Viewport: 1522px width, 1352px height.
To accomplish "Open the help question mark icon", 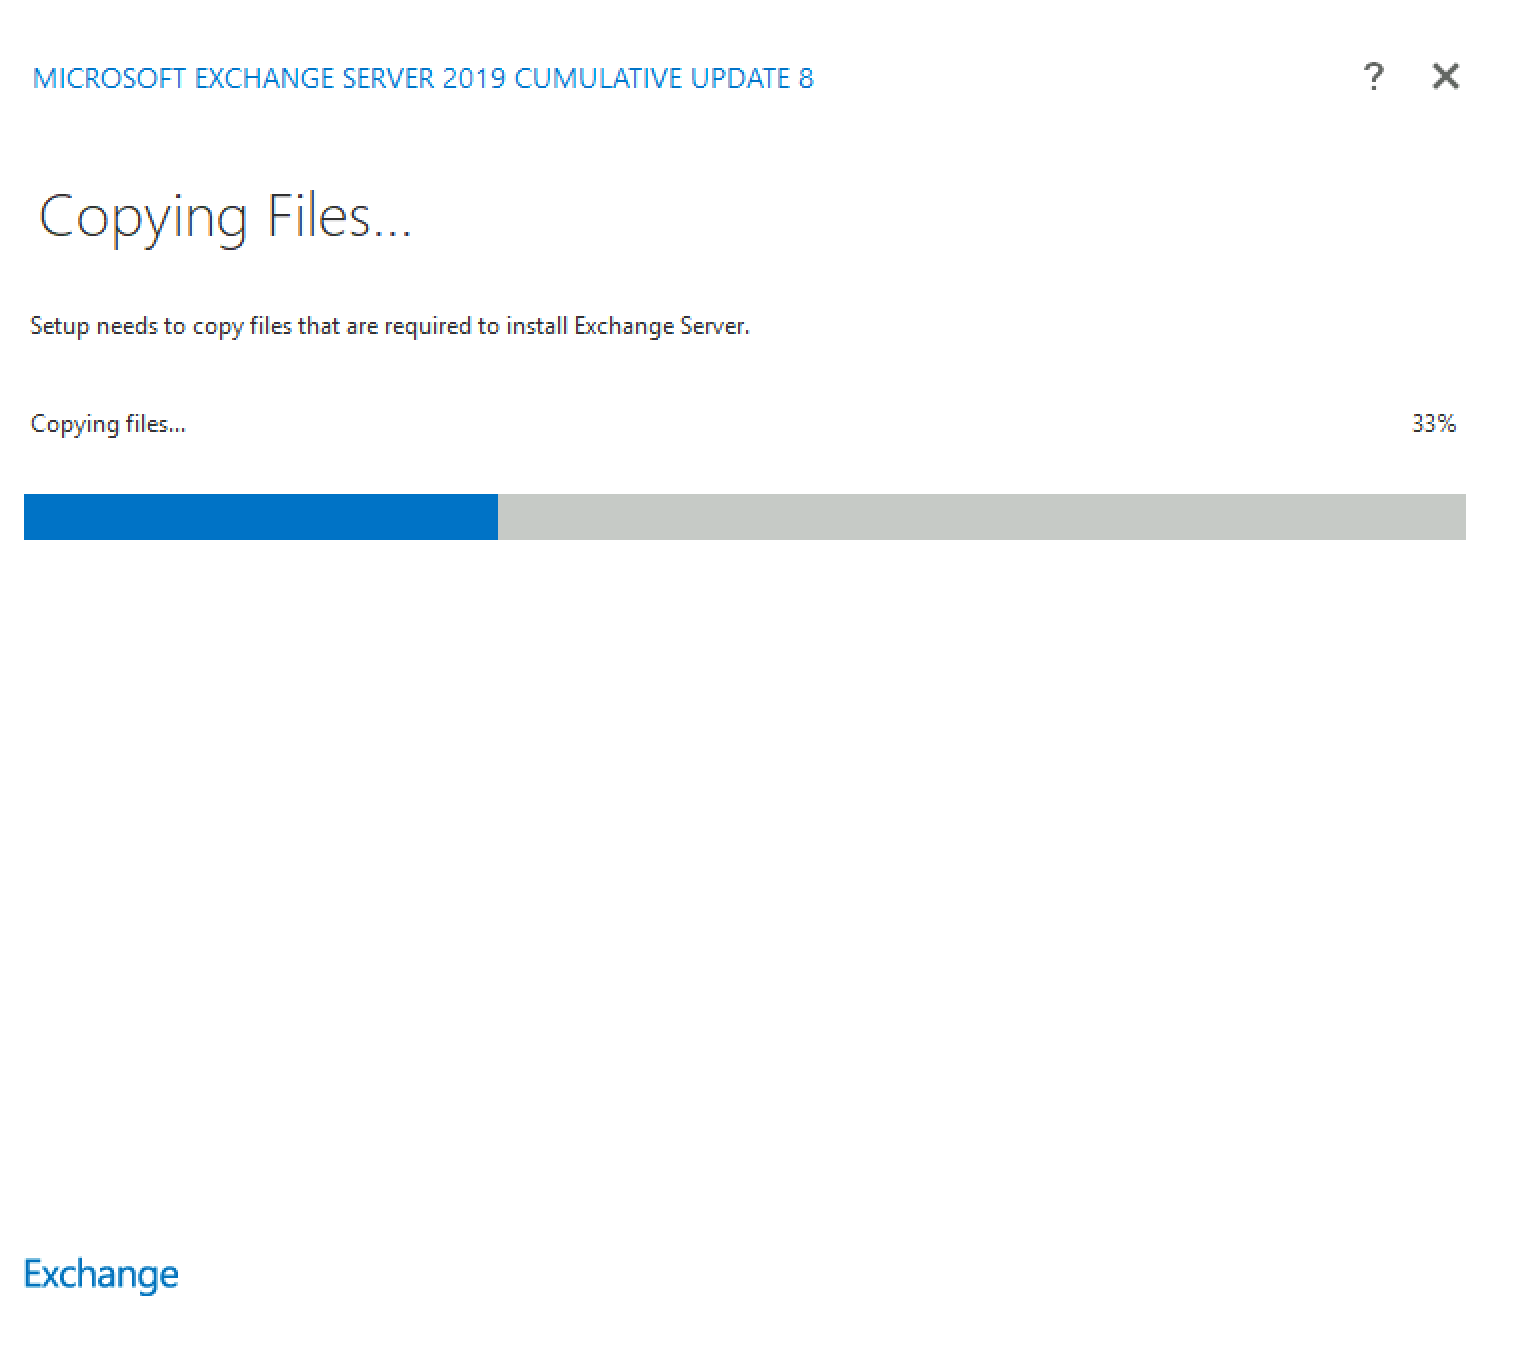I will (1374, 76).
